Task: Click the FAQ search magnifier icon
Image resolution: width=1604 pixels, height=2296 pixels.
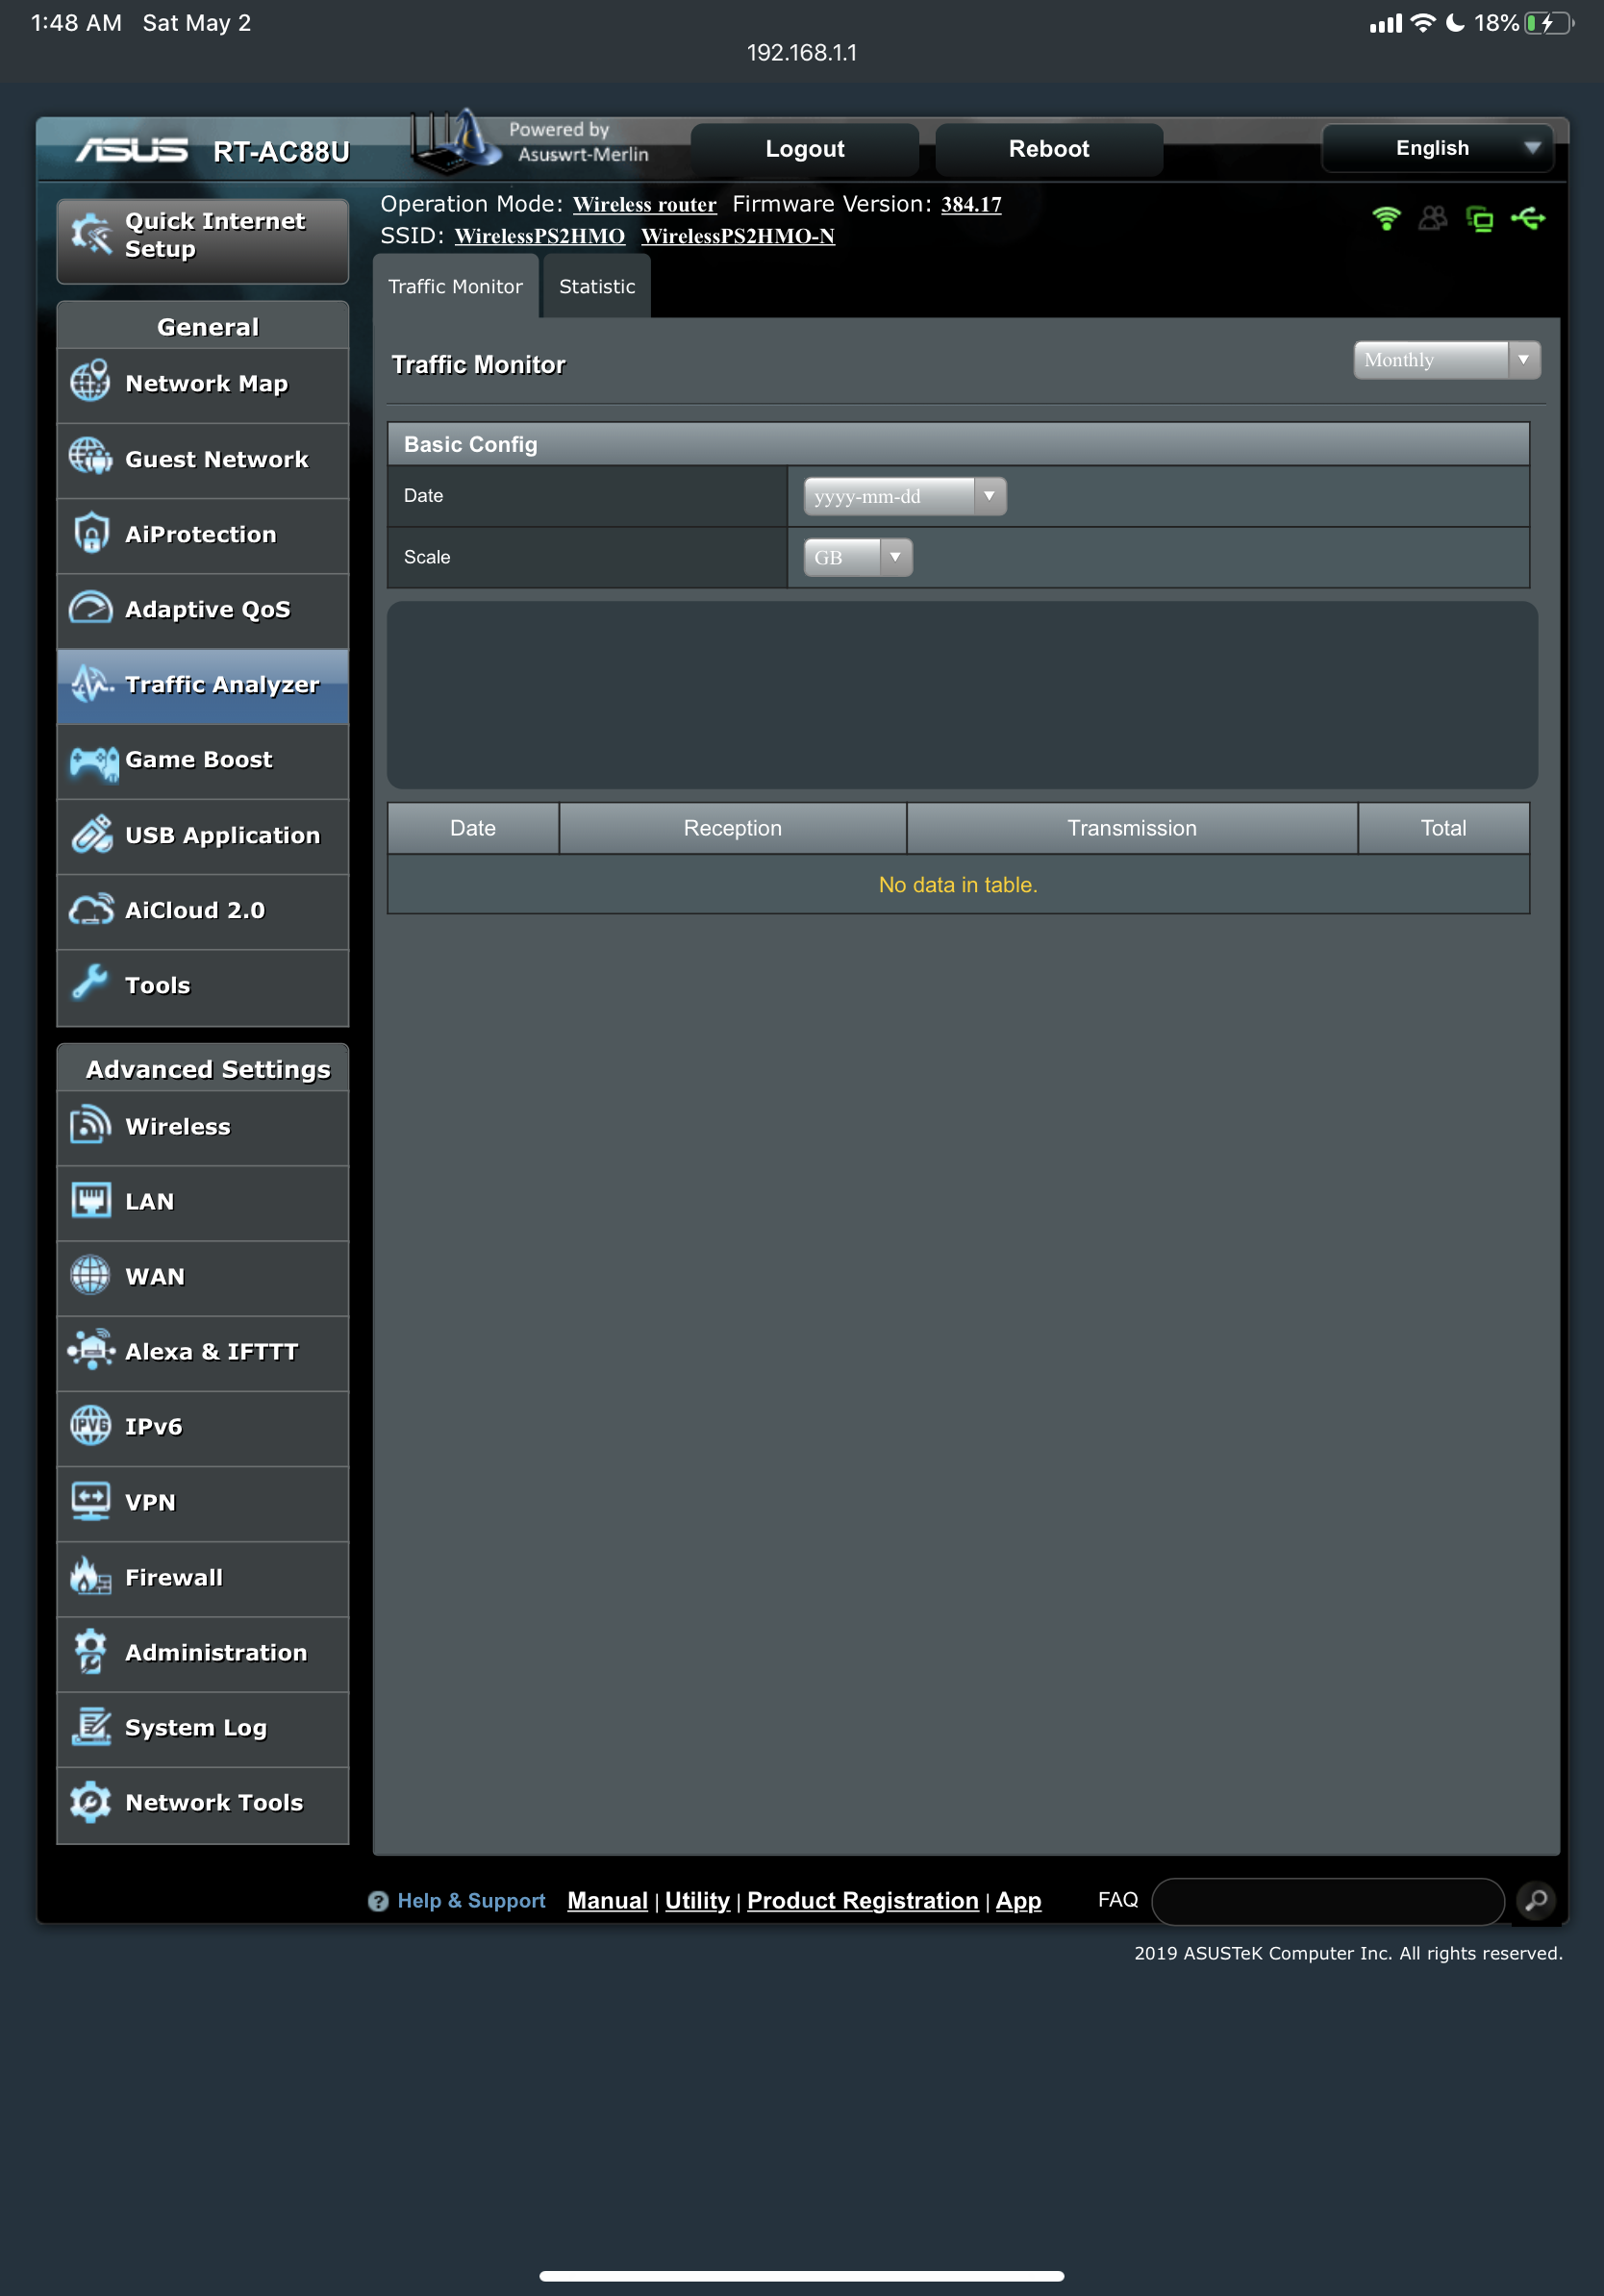Action: [1535, 1899]
